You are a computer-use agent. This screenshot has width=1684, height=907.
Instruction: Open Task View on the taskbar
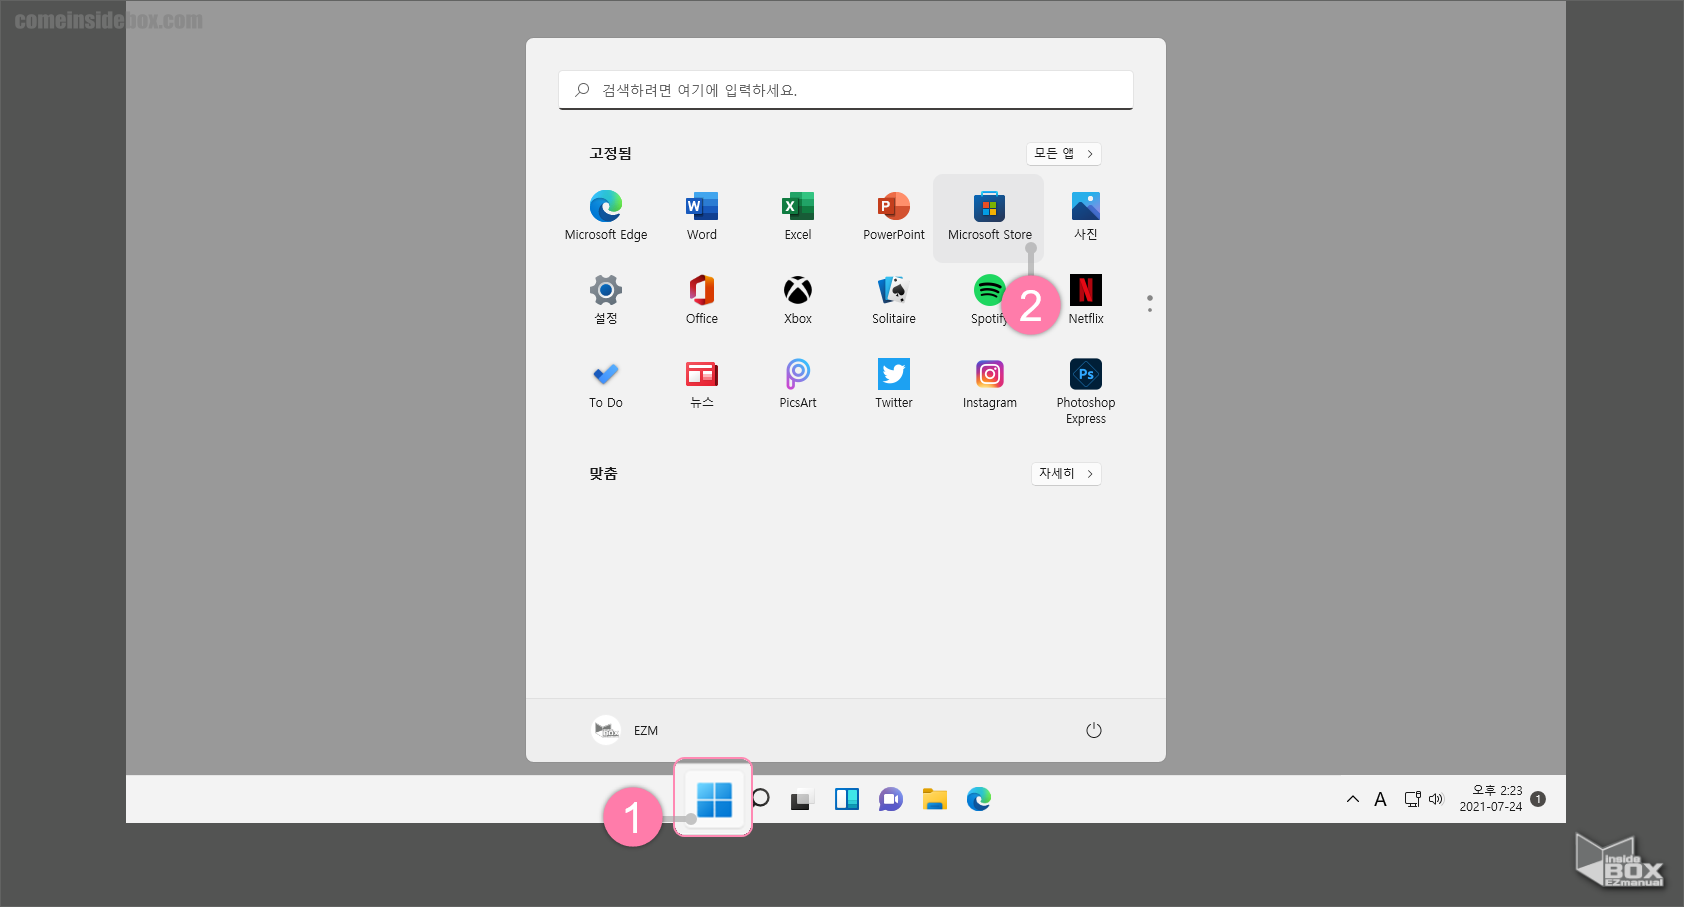pos(801,799)
